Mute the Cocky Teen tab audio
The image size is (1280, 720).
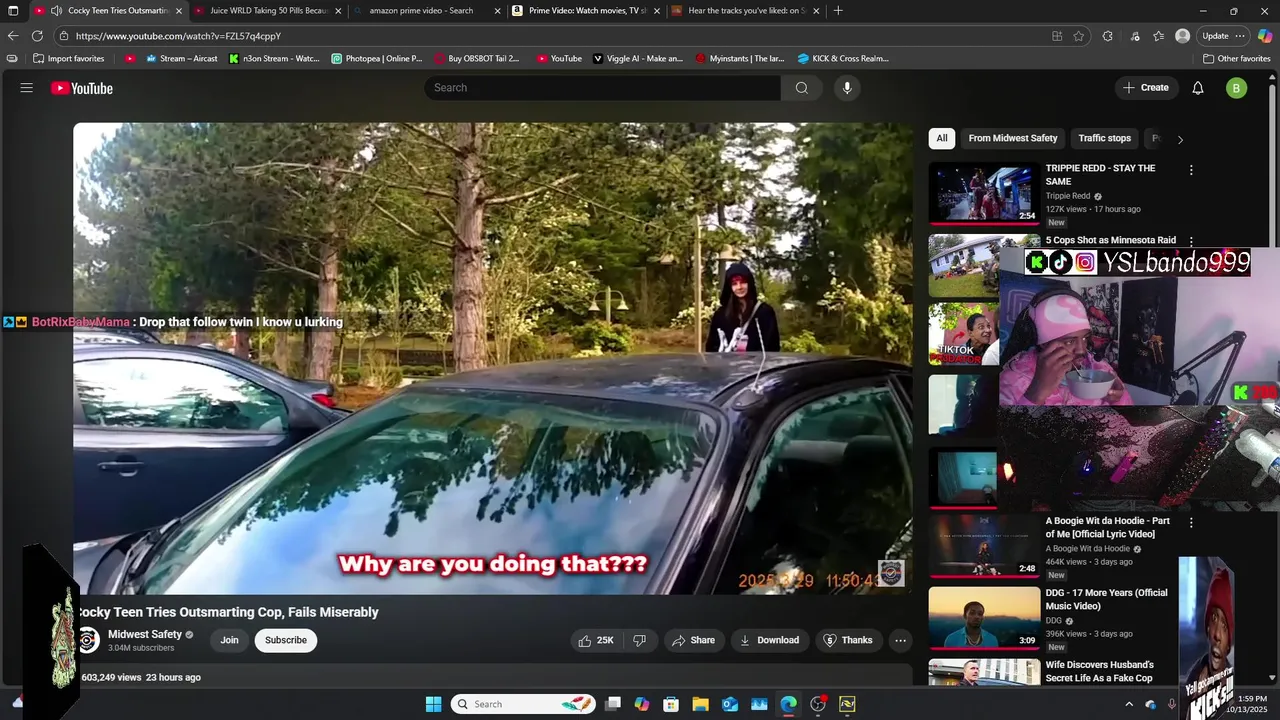[x=56, y=11]
